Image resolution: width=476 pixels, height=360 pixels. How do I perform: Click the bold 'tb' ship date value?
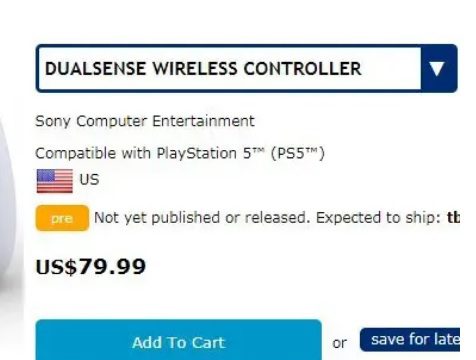click(454, 218)
